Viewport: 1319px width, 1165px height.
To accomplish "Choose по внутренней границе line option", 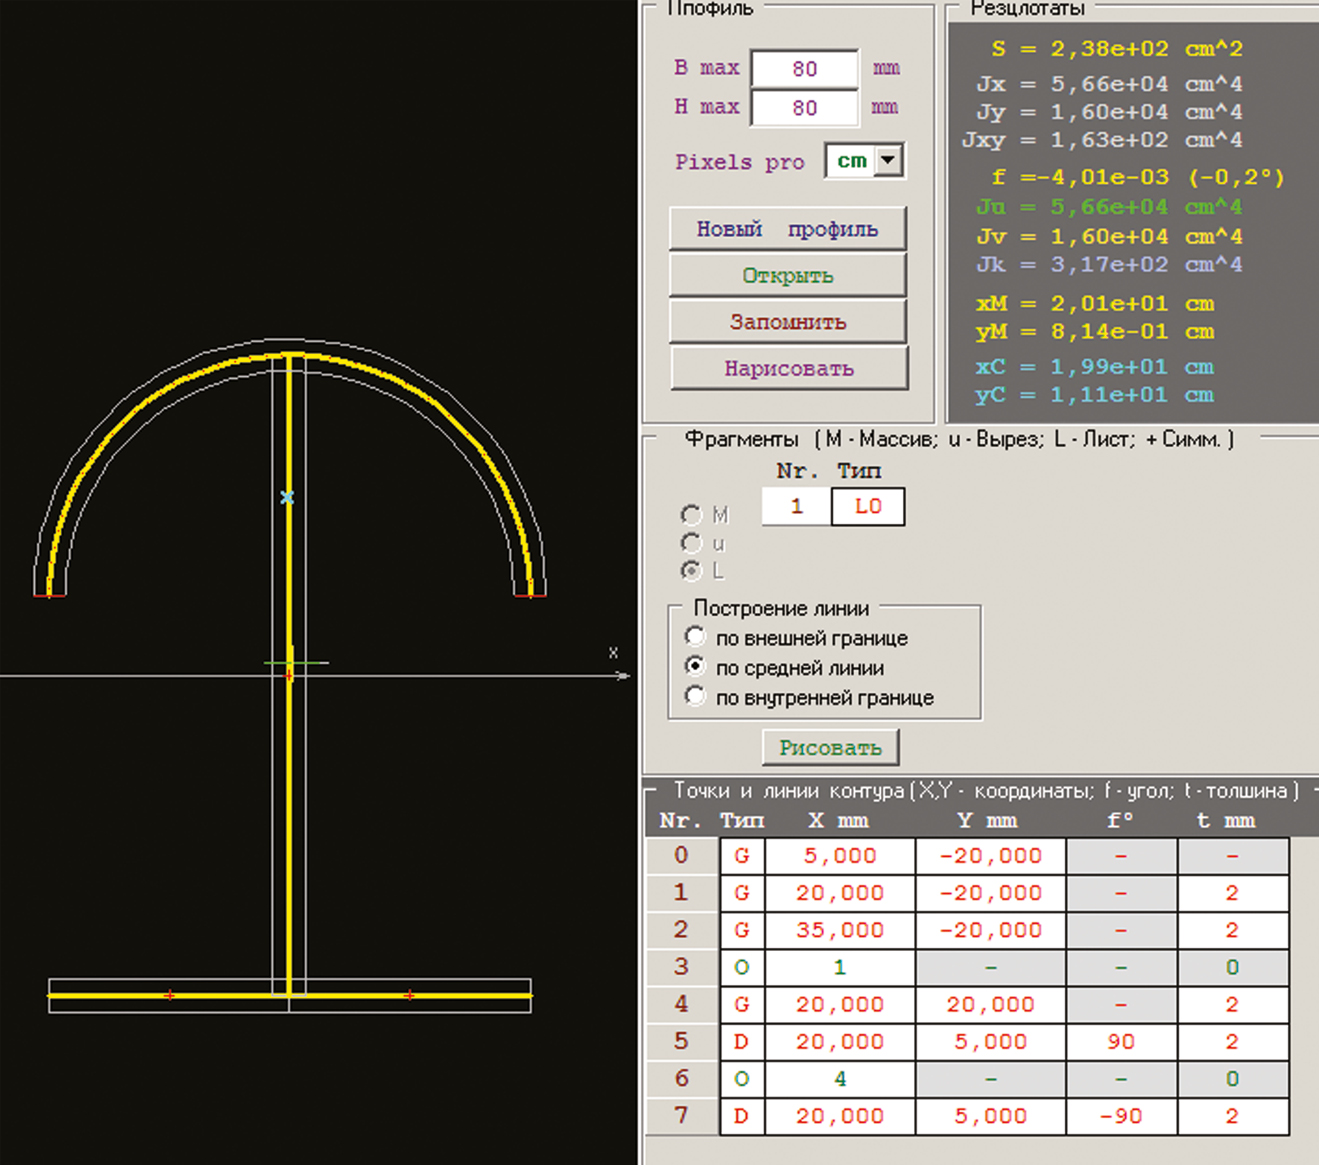I will (x=695, y=697).
